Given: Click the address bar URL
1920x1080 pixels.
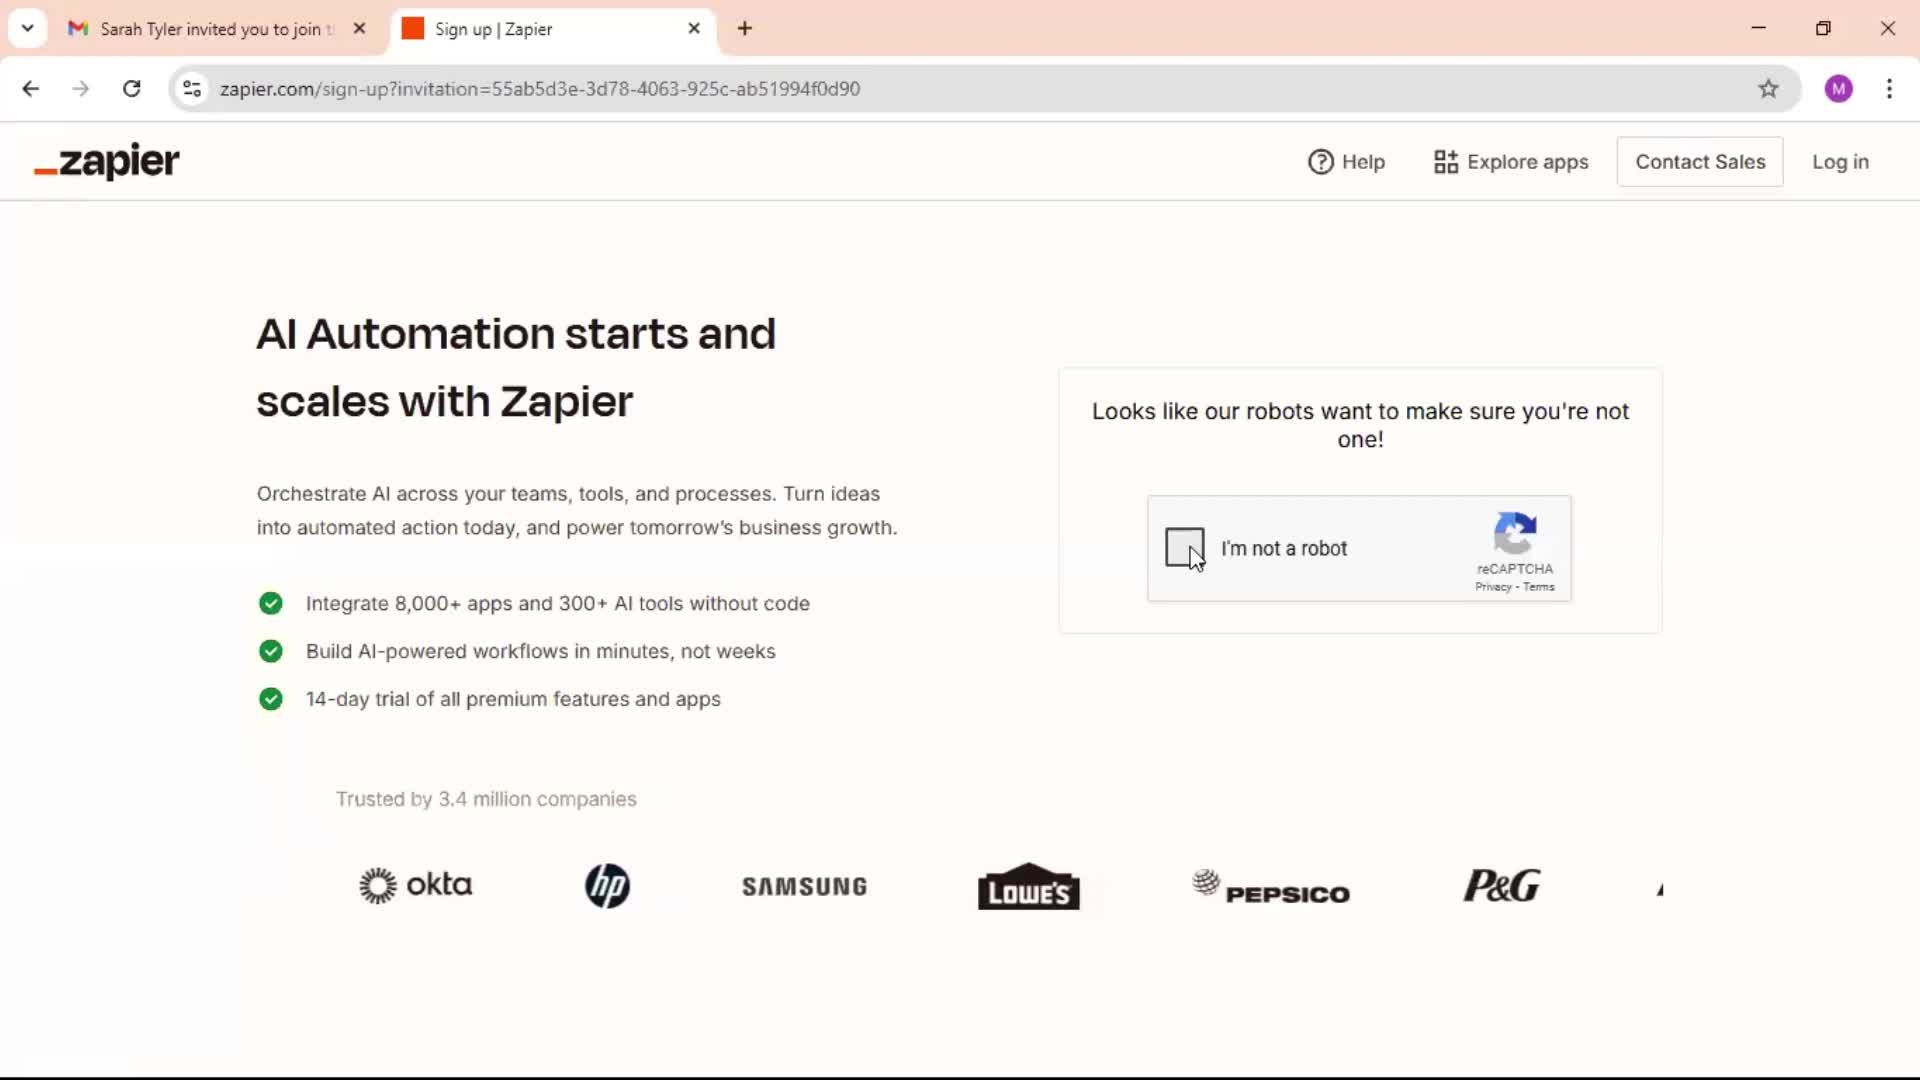Looking at the screenshot, I should pyautogui.click(x=540, y=89).
